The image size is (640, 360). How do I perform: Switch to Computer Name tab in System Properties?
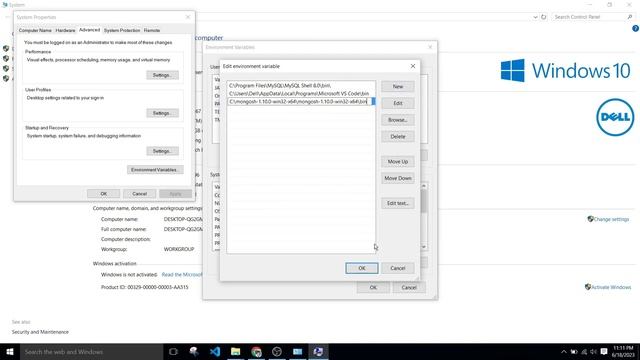click(x=35, y=30)
